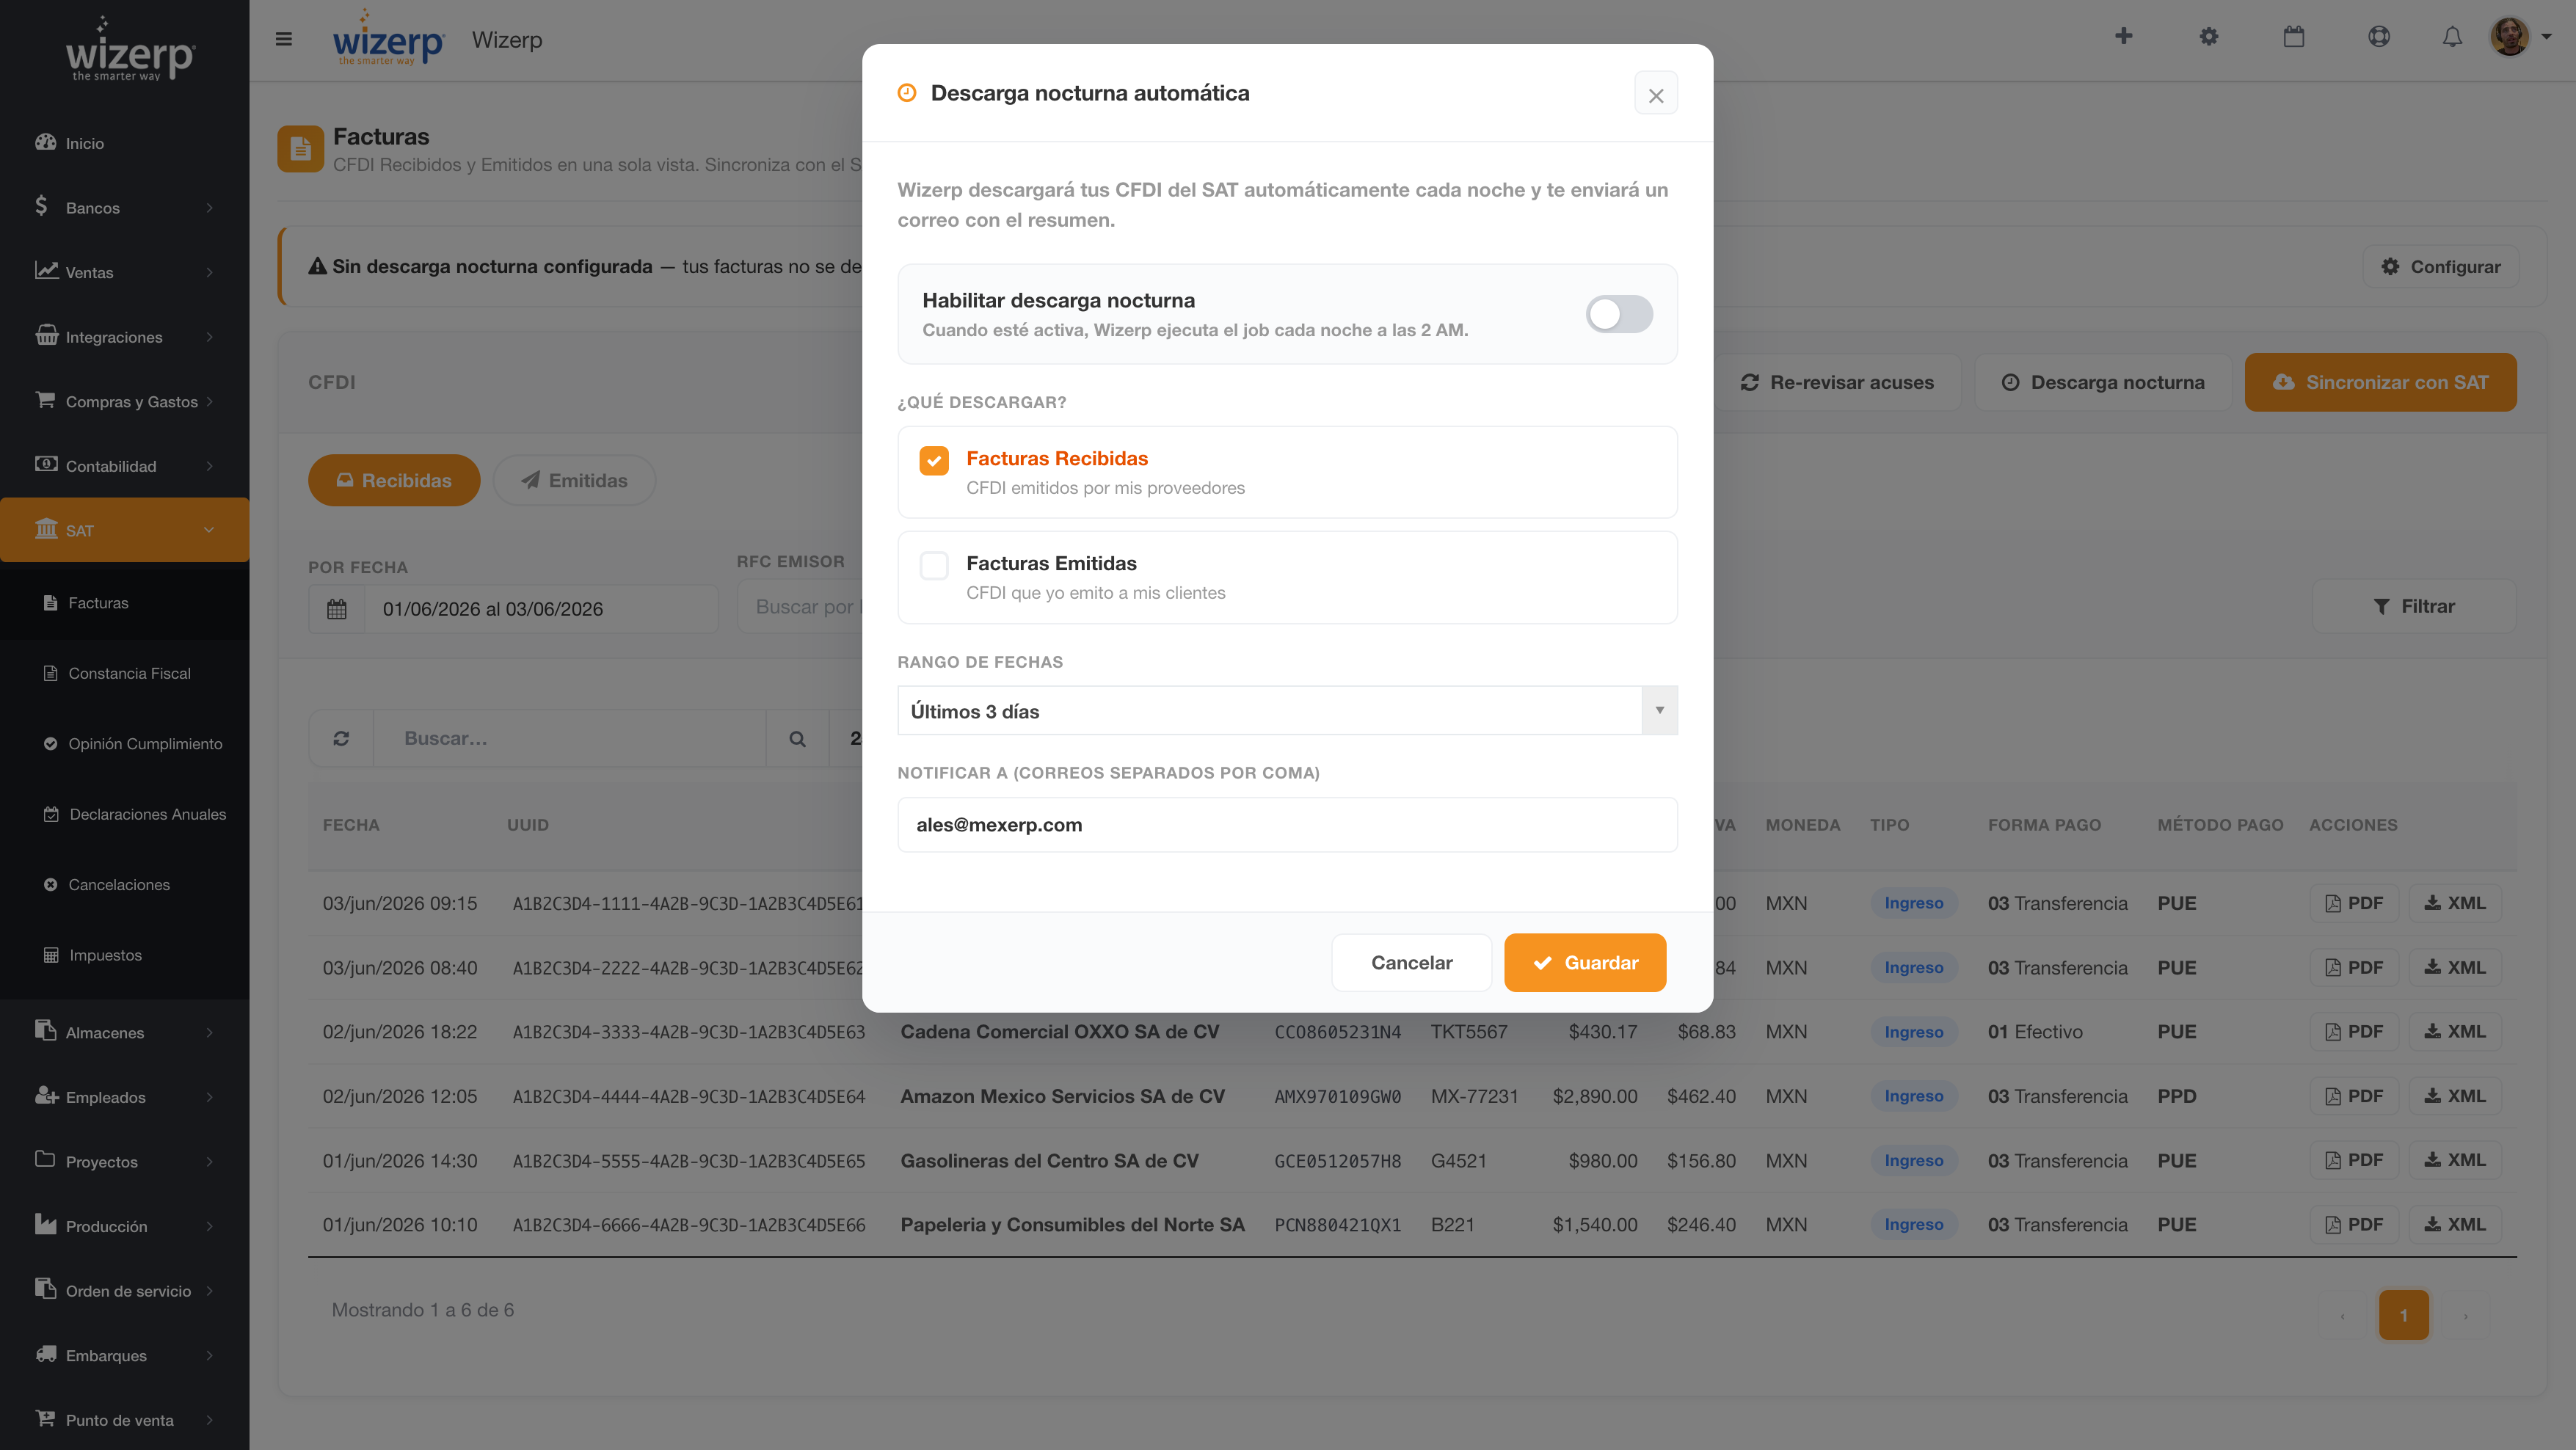Viewport: 2576px width, 1450px height.
Task: Click the Wizerp logo in header
Action: 388,39
